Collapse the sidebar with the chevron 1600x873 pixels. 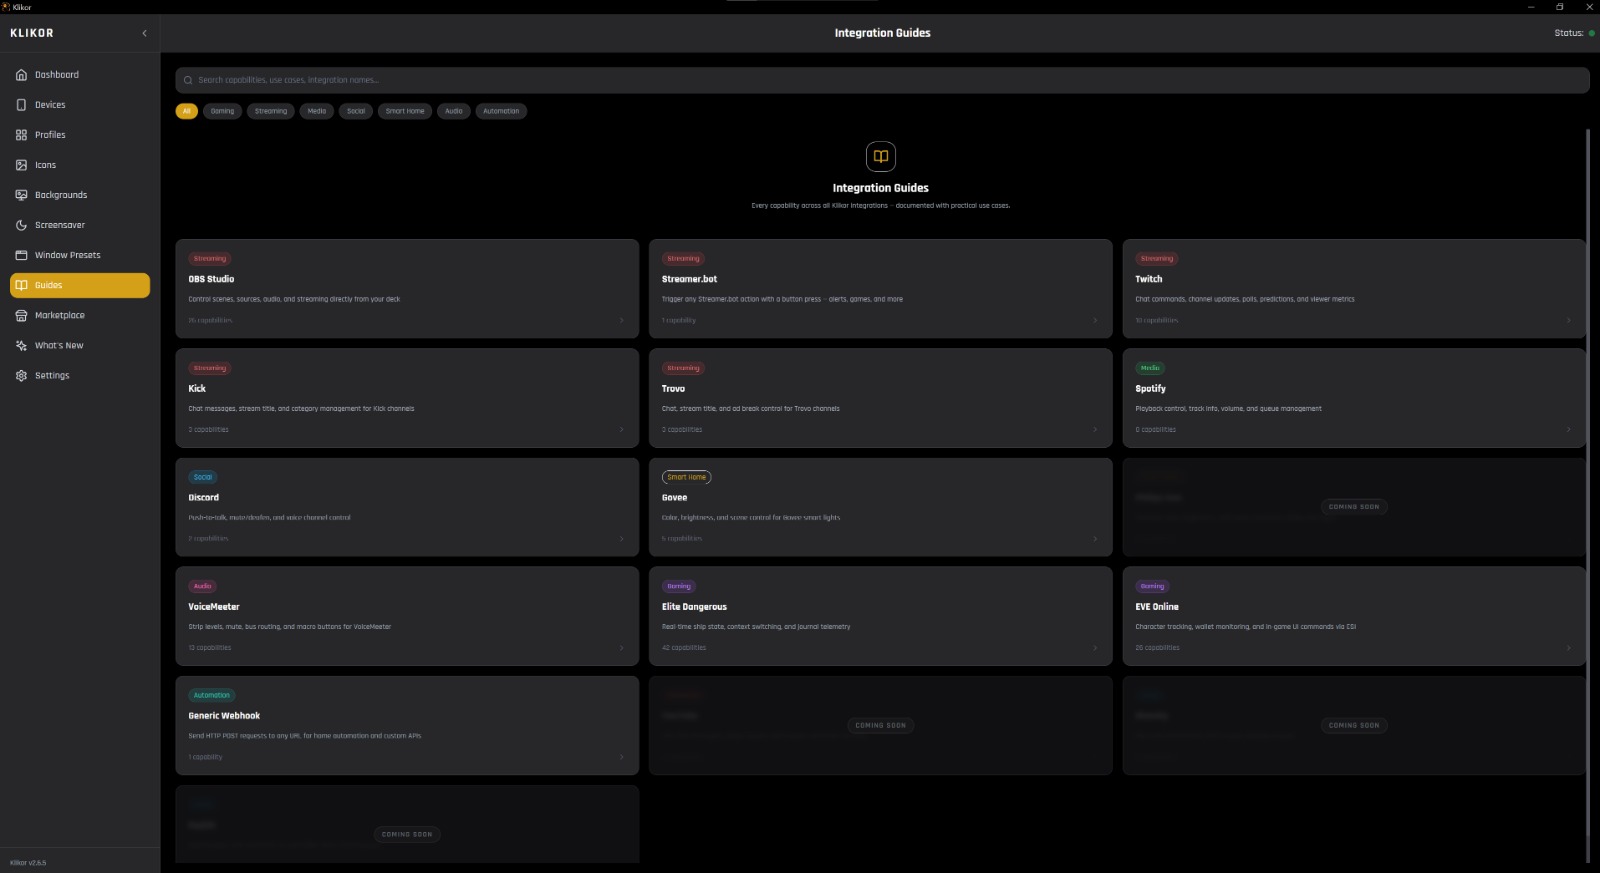(144, 33)
